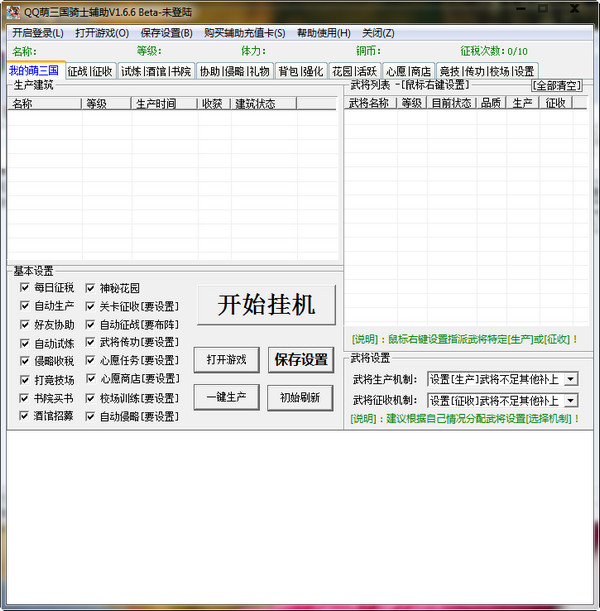Open the 购买辅助充值卡(S) menu
This screenshot has height=611, width=600.
point(244,33)
